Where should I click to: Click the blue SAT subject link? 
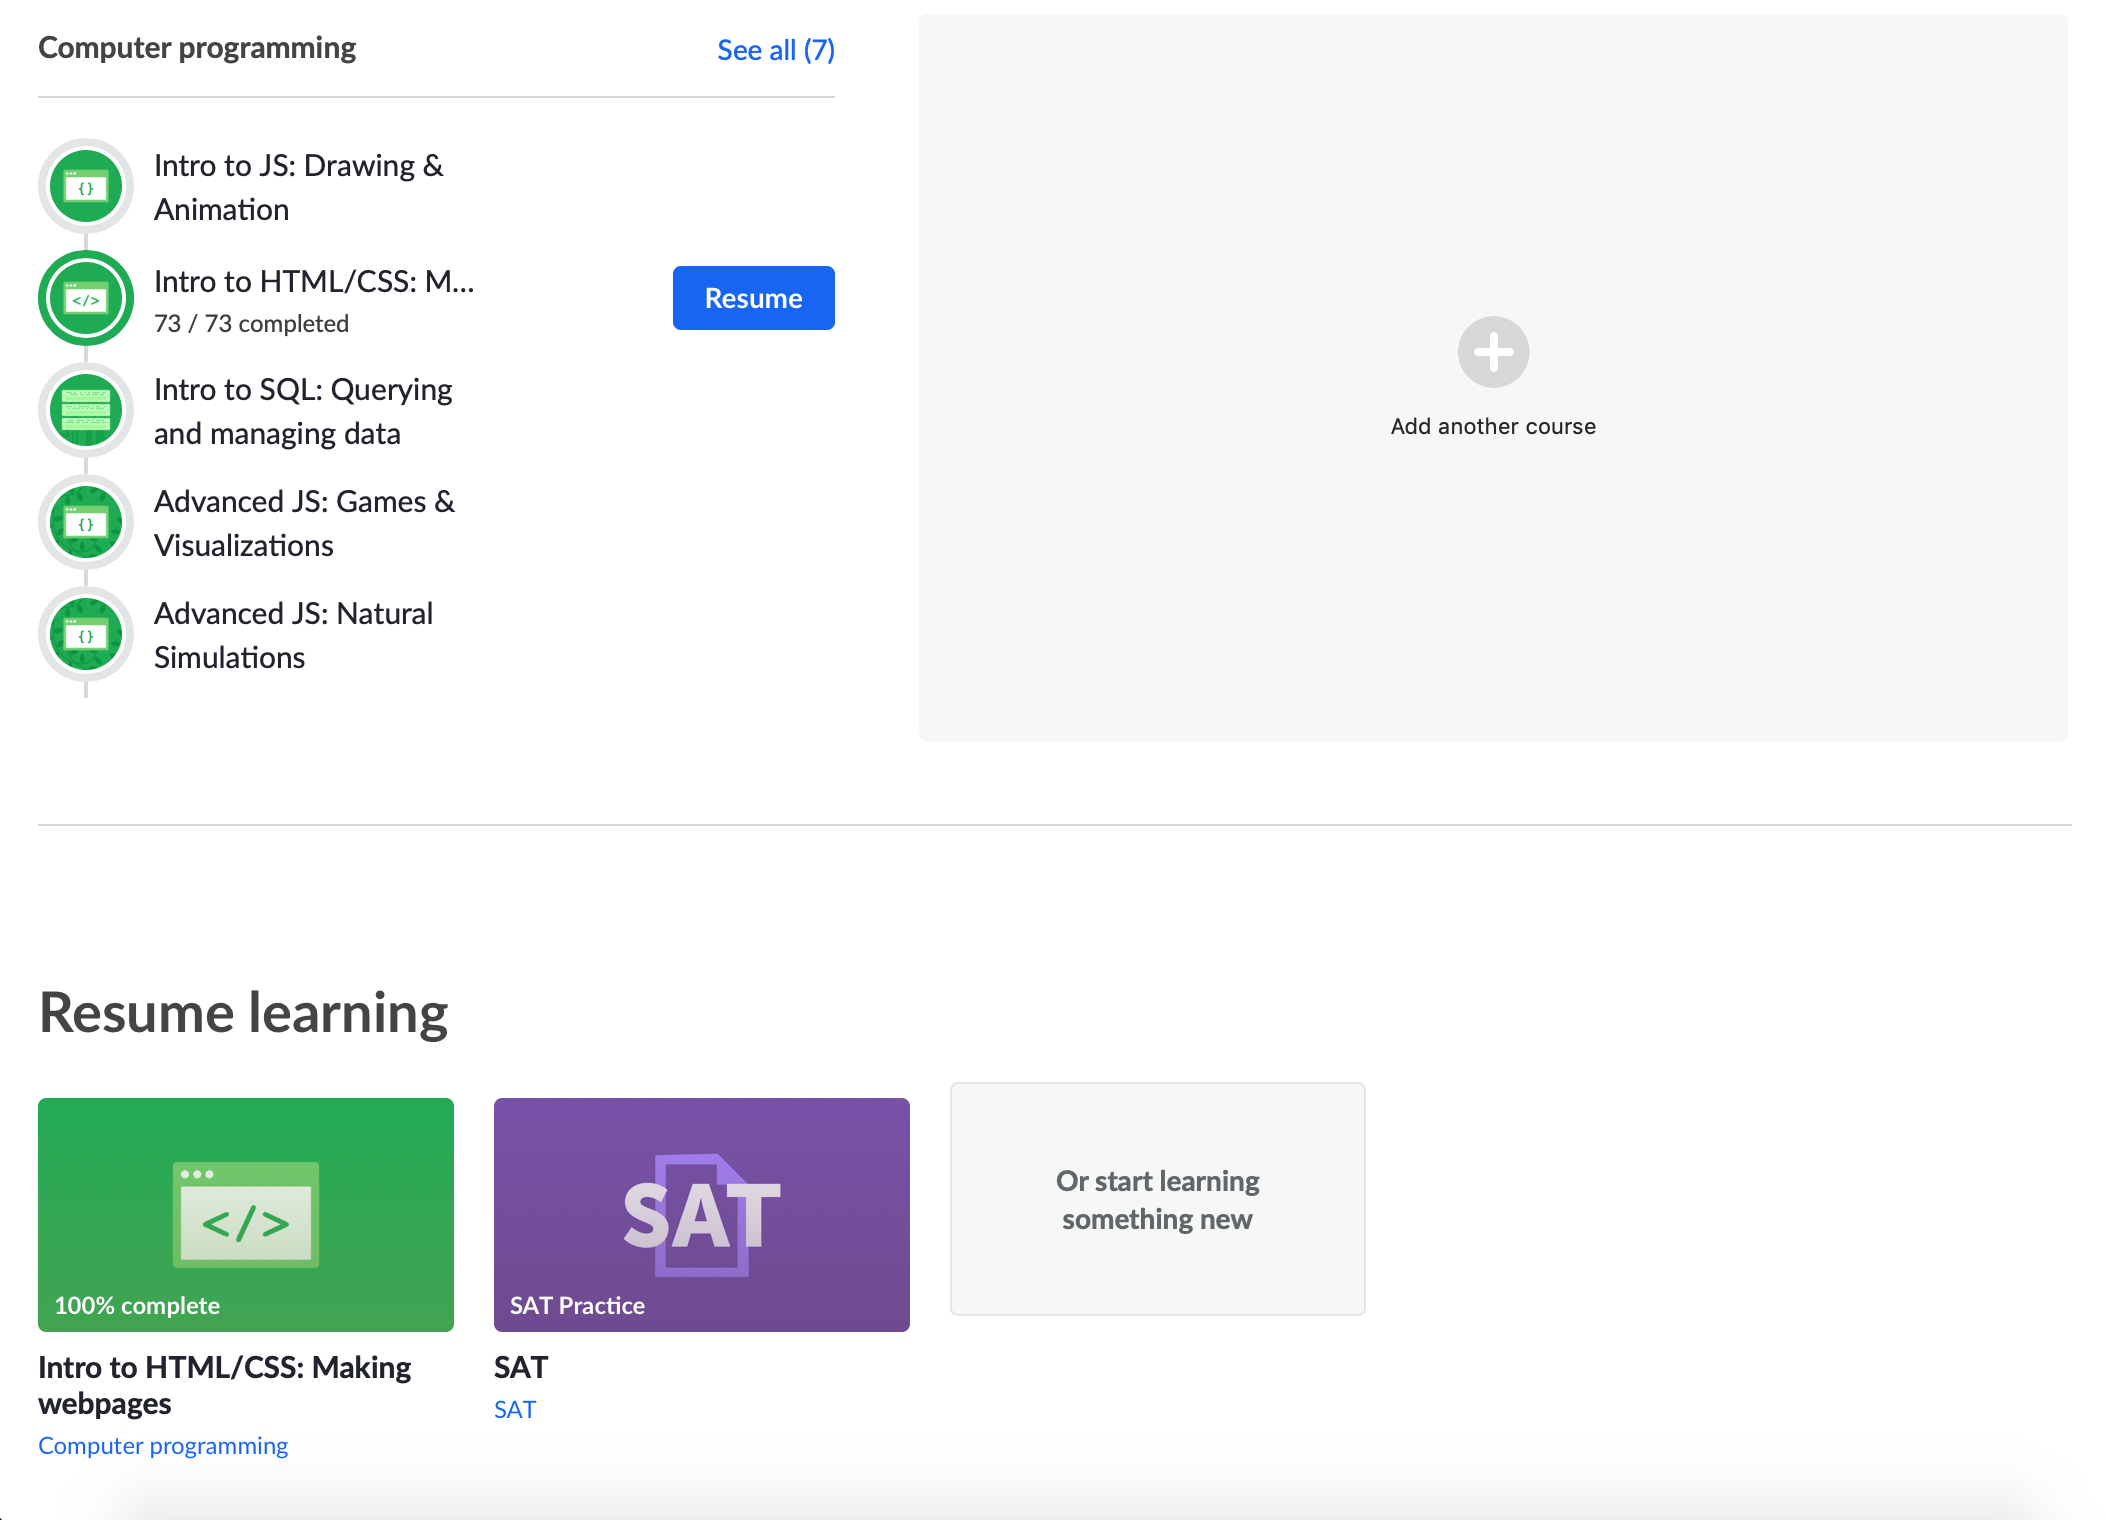click(515, 1410)
